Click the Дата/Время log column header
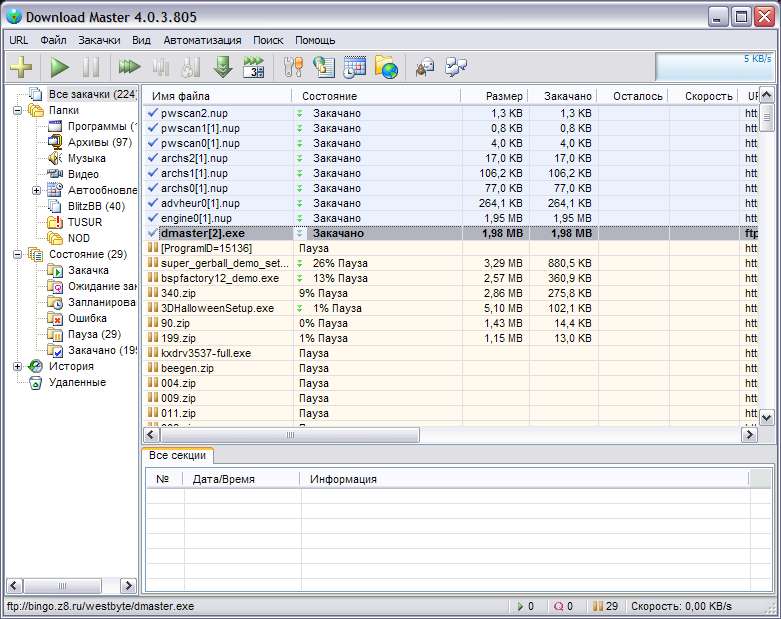The image size is (781, 619). (242, 479)
